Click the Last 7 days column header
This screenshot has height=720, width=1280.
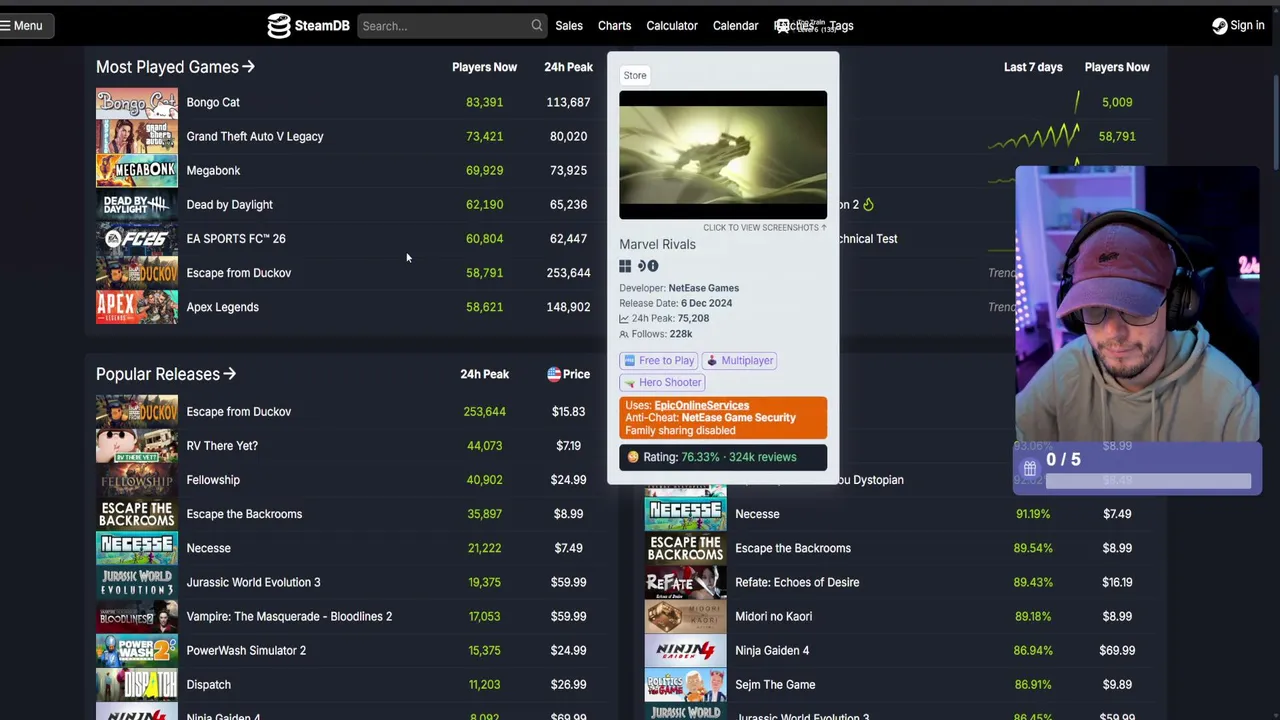(x=1033, y=67)
